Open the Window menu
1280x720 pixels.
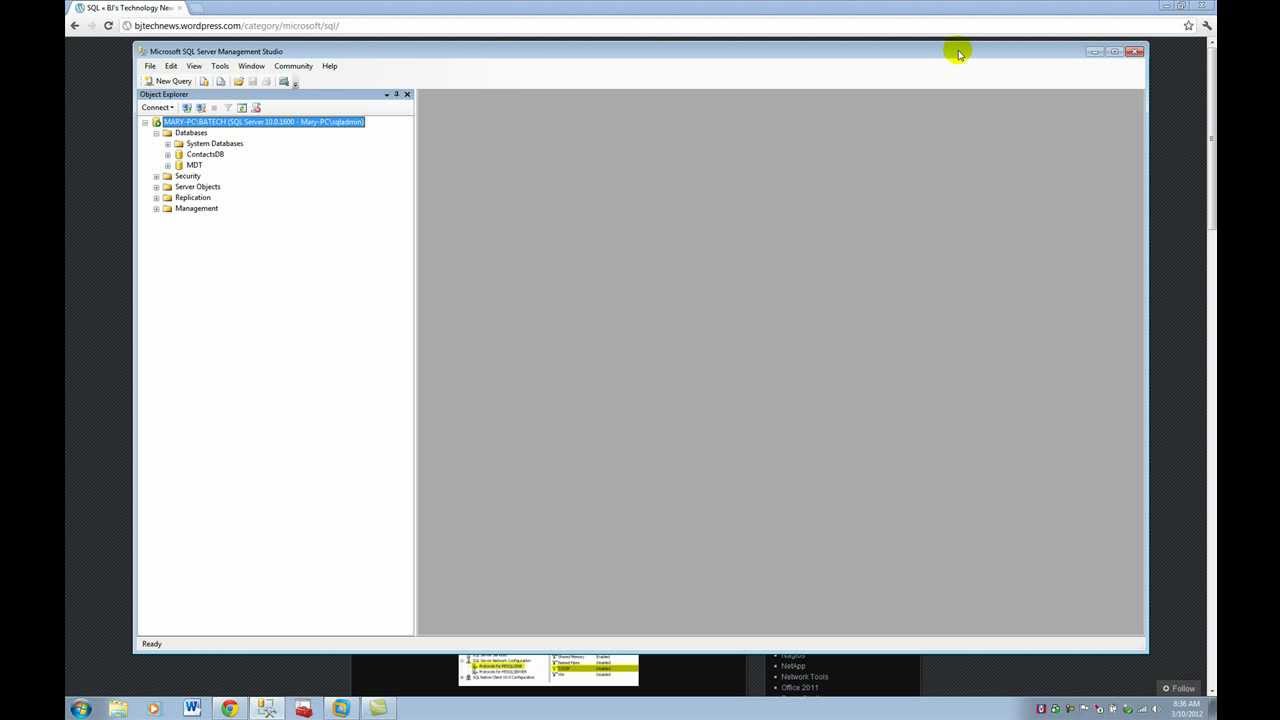[x=251, y=66]
